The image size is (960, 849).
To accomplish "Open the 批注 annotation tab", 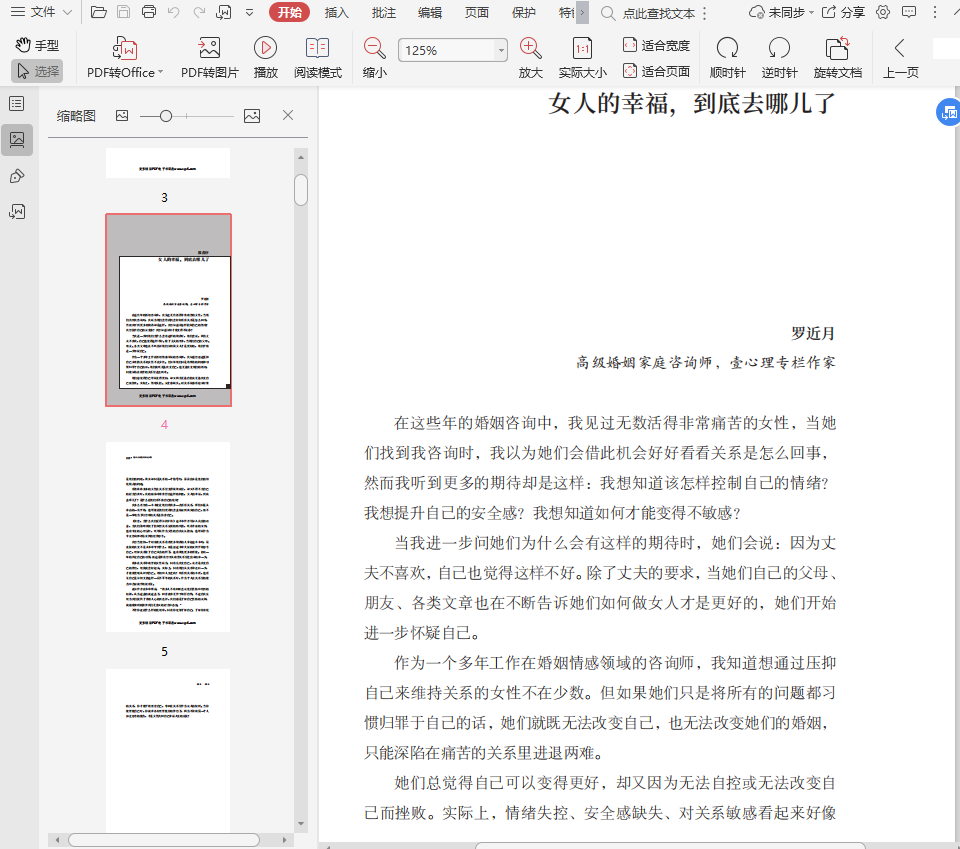I will tap(383, 13).
